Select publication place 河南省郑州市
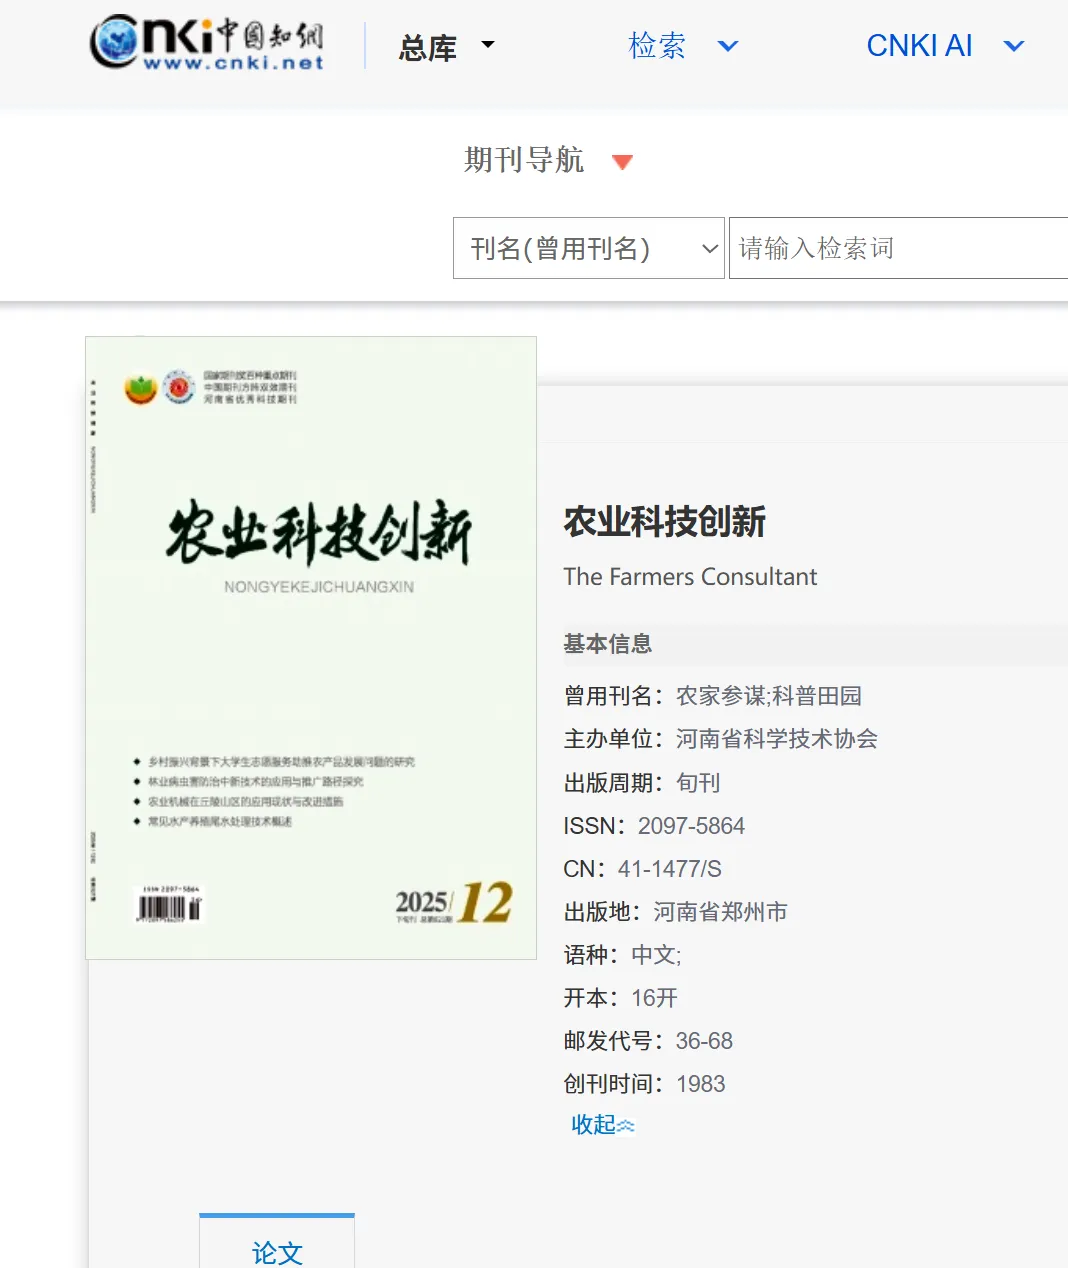The width and height of the screenshot is (1068, 1268). tap(721, 912)
